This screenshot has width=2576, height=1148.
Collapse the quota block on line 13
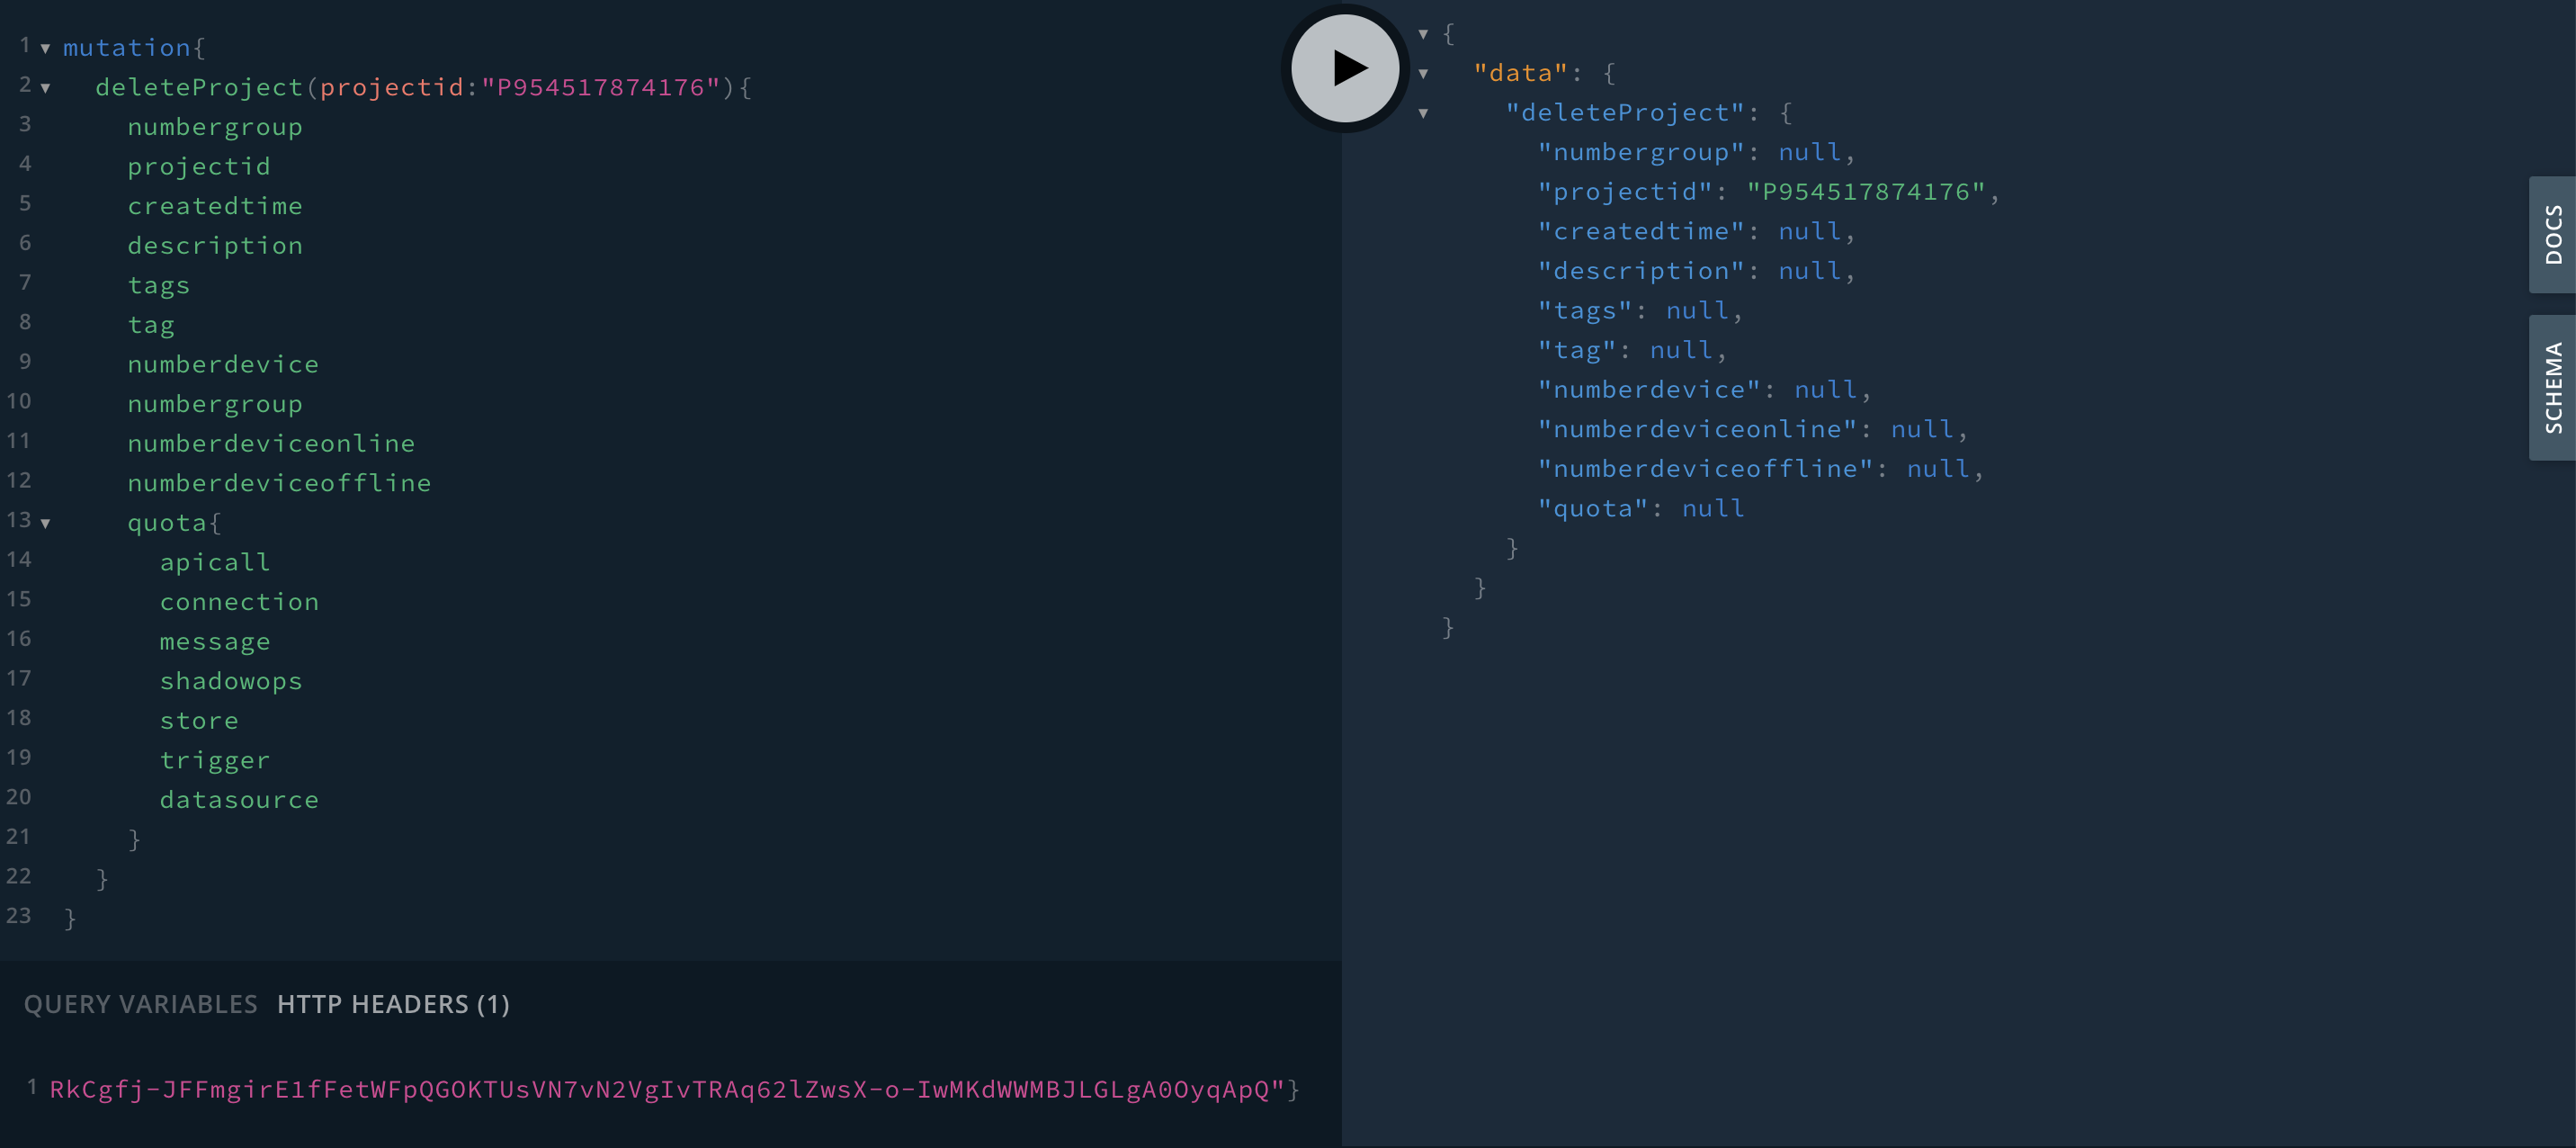point(45,523)
